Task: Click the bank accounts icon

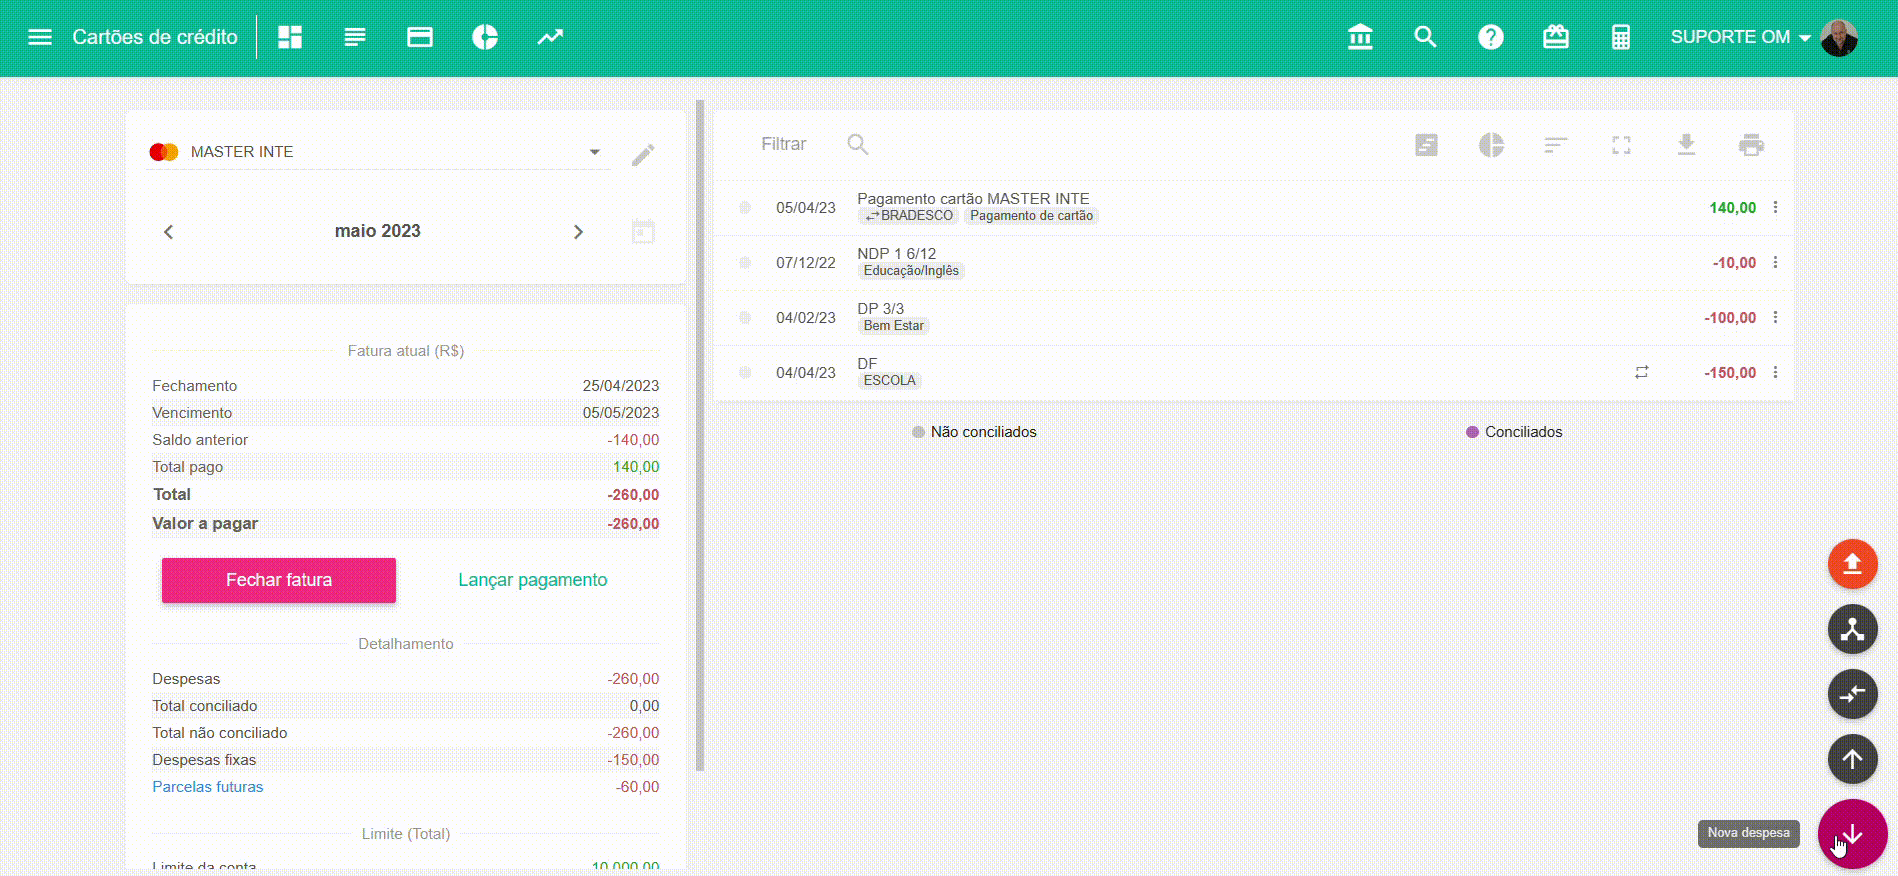Action: coord(1360,37)
